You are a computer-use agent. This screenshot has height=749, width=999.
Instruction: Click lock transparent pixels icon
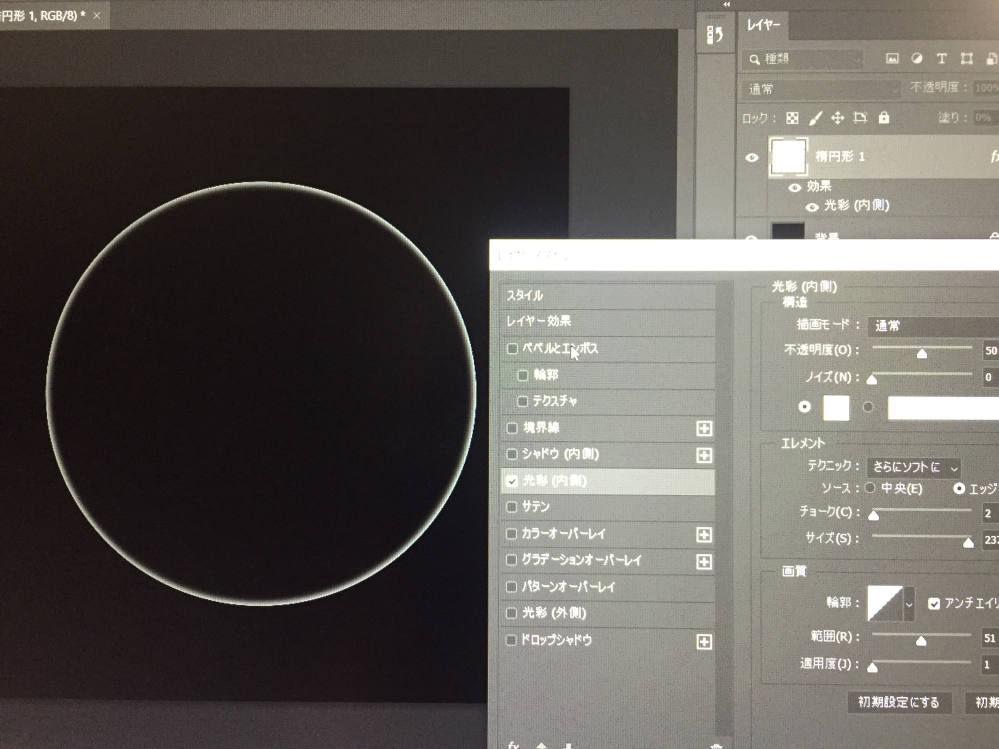coord(792,118)
